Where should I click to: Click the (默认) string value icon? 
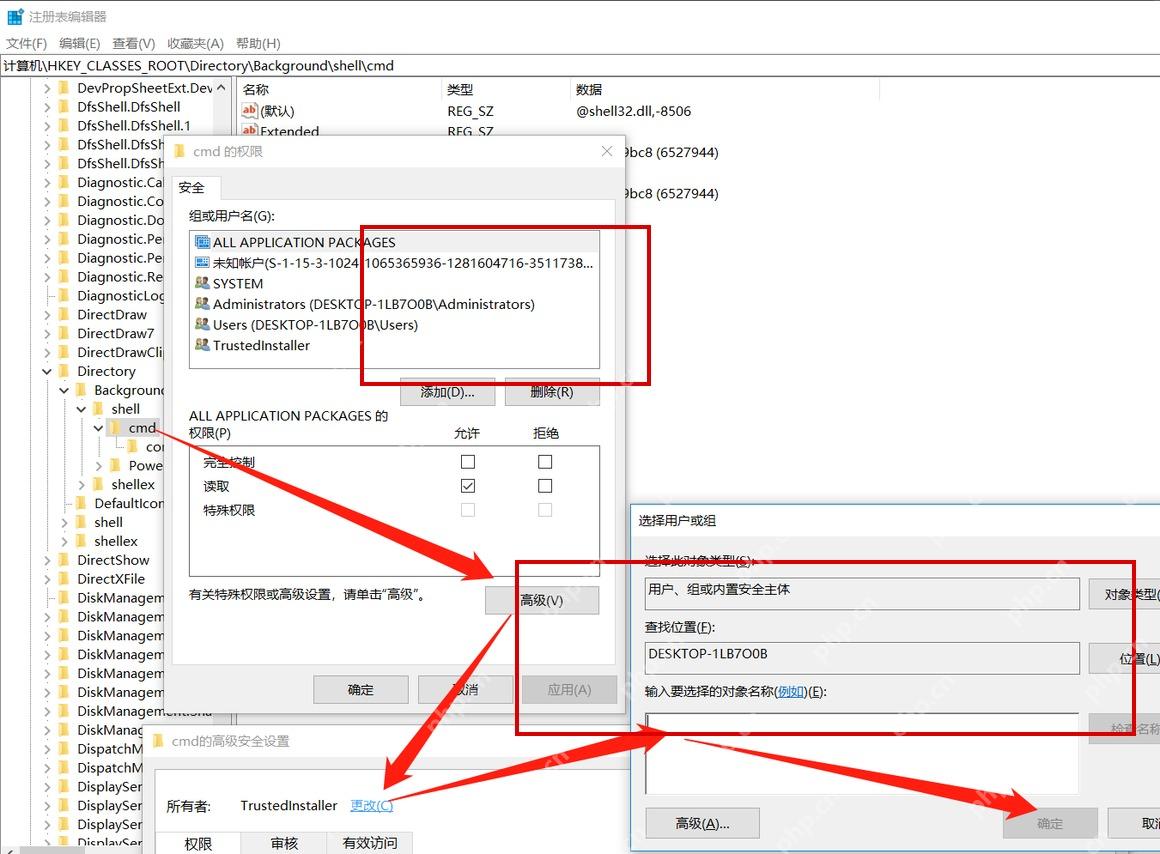[249, 111]
